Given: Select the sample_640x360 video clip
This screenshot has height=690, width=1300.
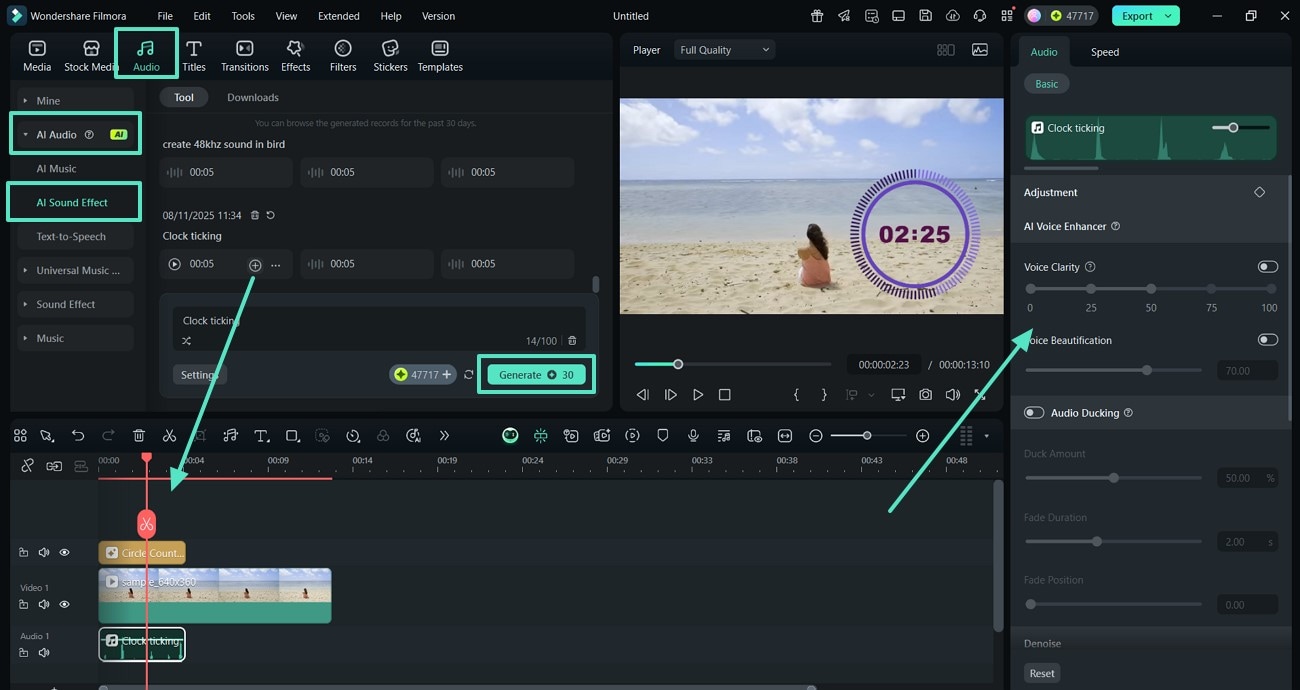Looking at the screenshot, I should pyautogui.click(x=215, y=596).
